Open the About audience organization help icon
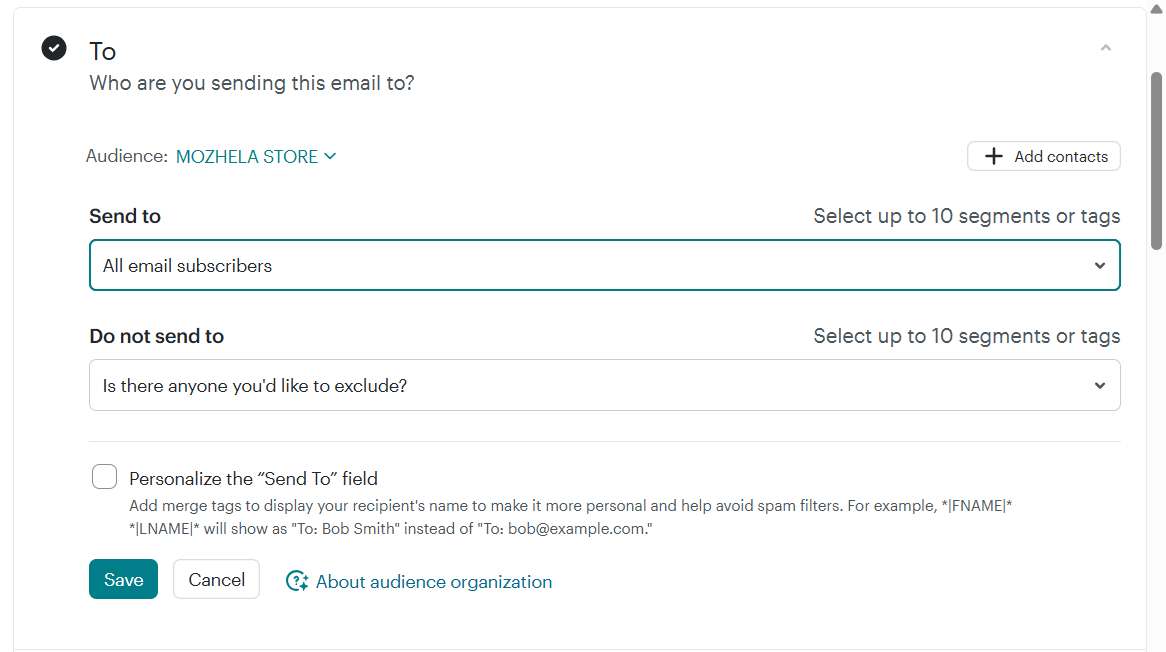The width and height of the screenshot is (1166, 652). pos(296,580)
